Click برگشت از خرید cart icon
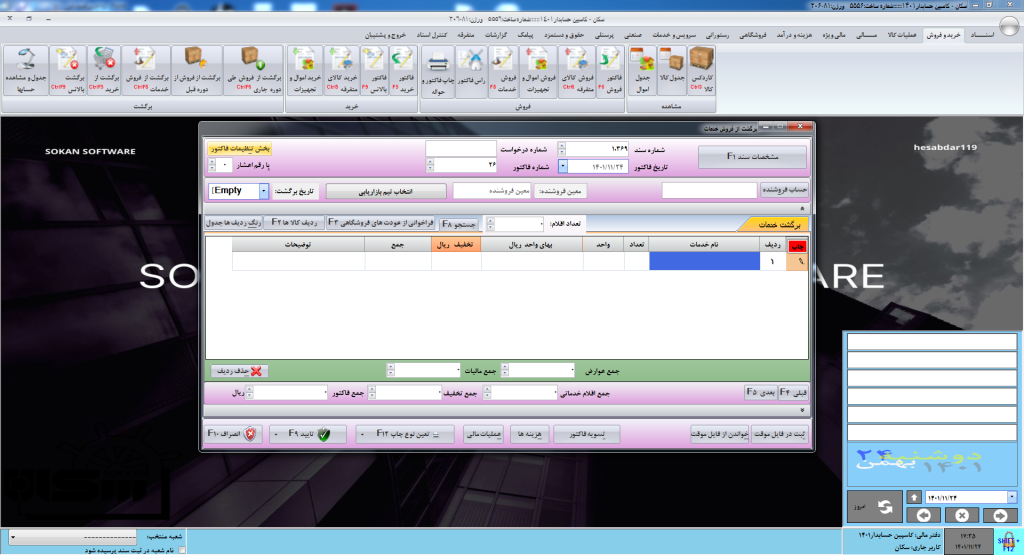This screenshot has width=1024, height=555. click(x=104, y=71)
